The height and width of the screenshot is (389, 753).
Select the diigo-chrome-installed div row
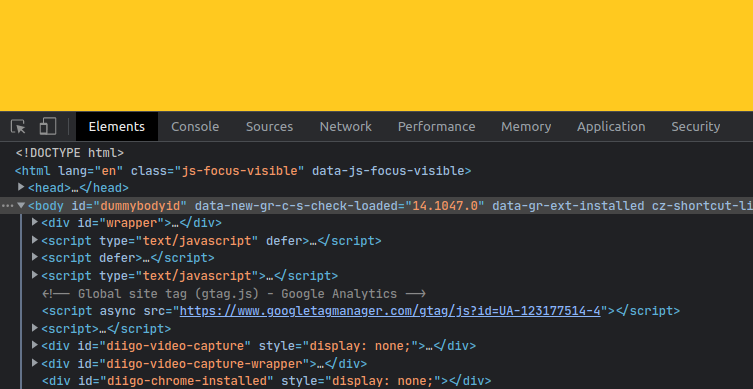click(x=267, y=381)
